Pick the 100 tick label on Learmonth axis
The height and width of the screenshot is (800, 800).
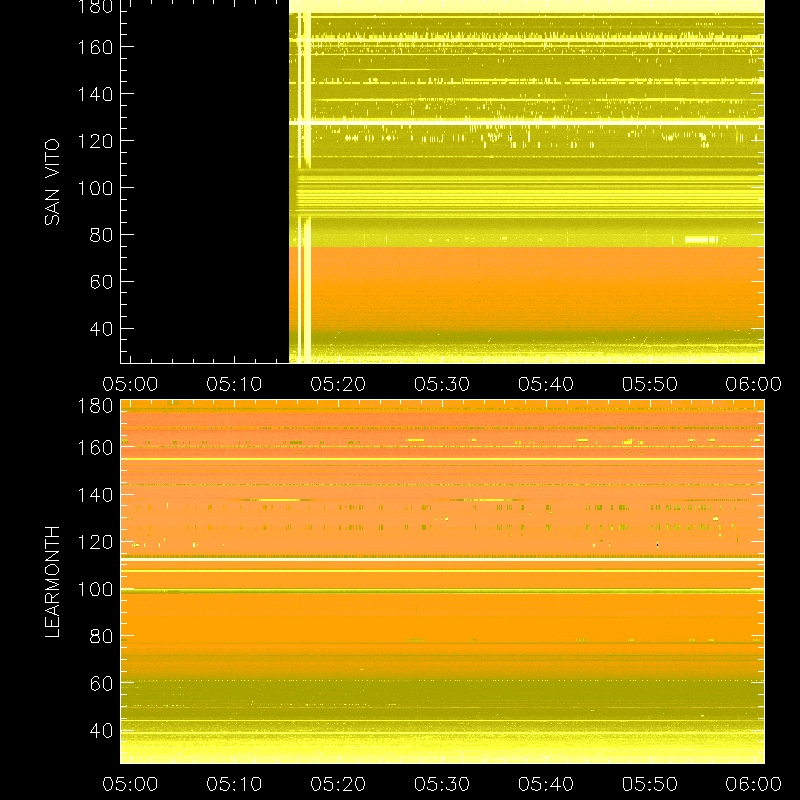pyautogui.click(x=95, y=589)
